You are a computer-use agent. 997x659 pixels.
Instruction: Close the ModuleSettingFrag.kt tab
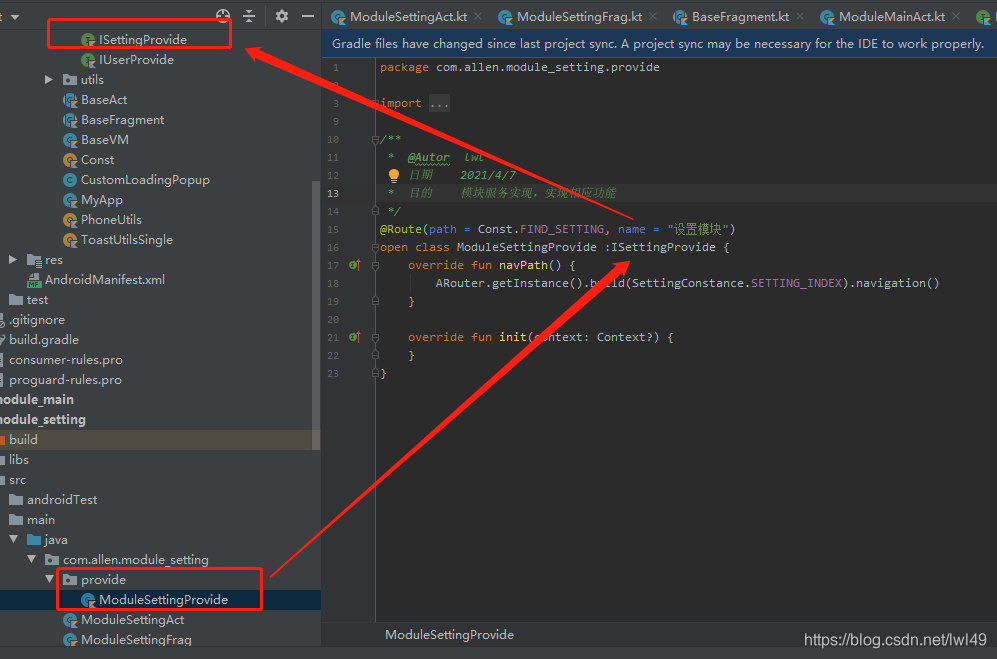(x=653, y=16)
